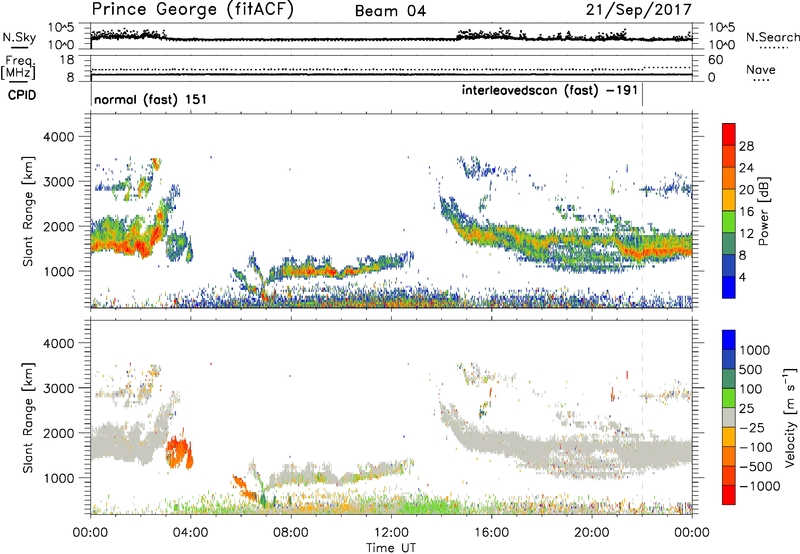Click the '04:00' time tick label

pos(191,533)
